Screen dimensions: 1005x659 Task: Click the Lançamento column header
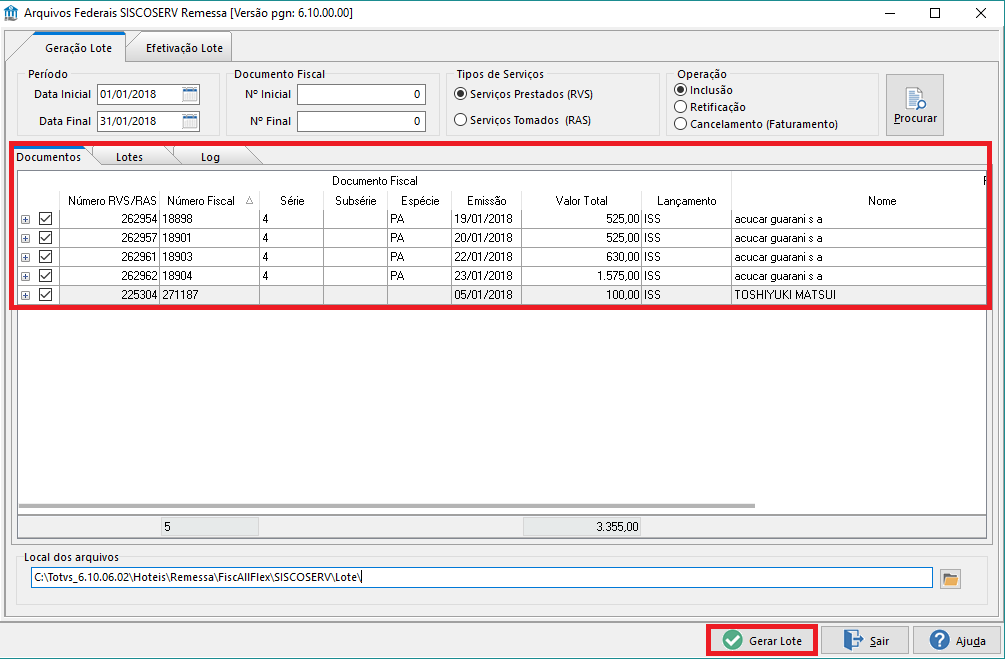(x=686, y=201)
